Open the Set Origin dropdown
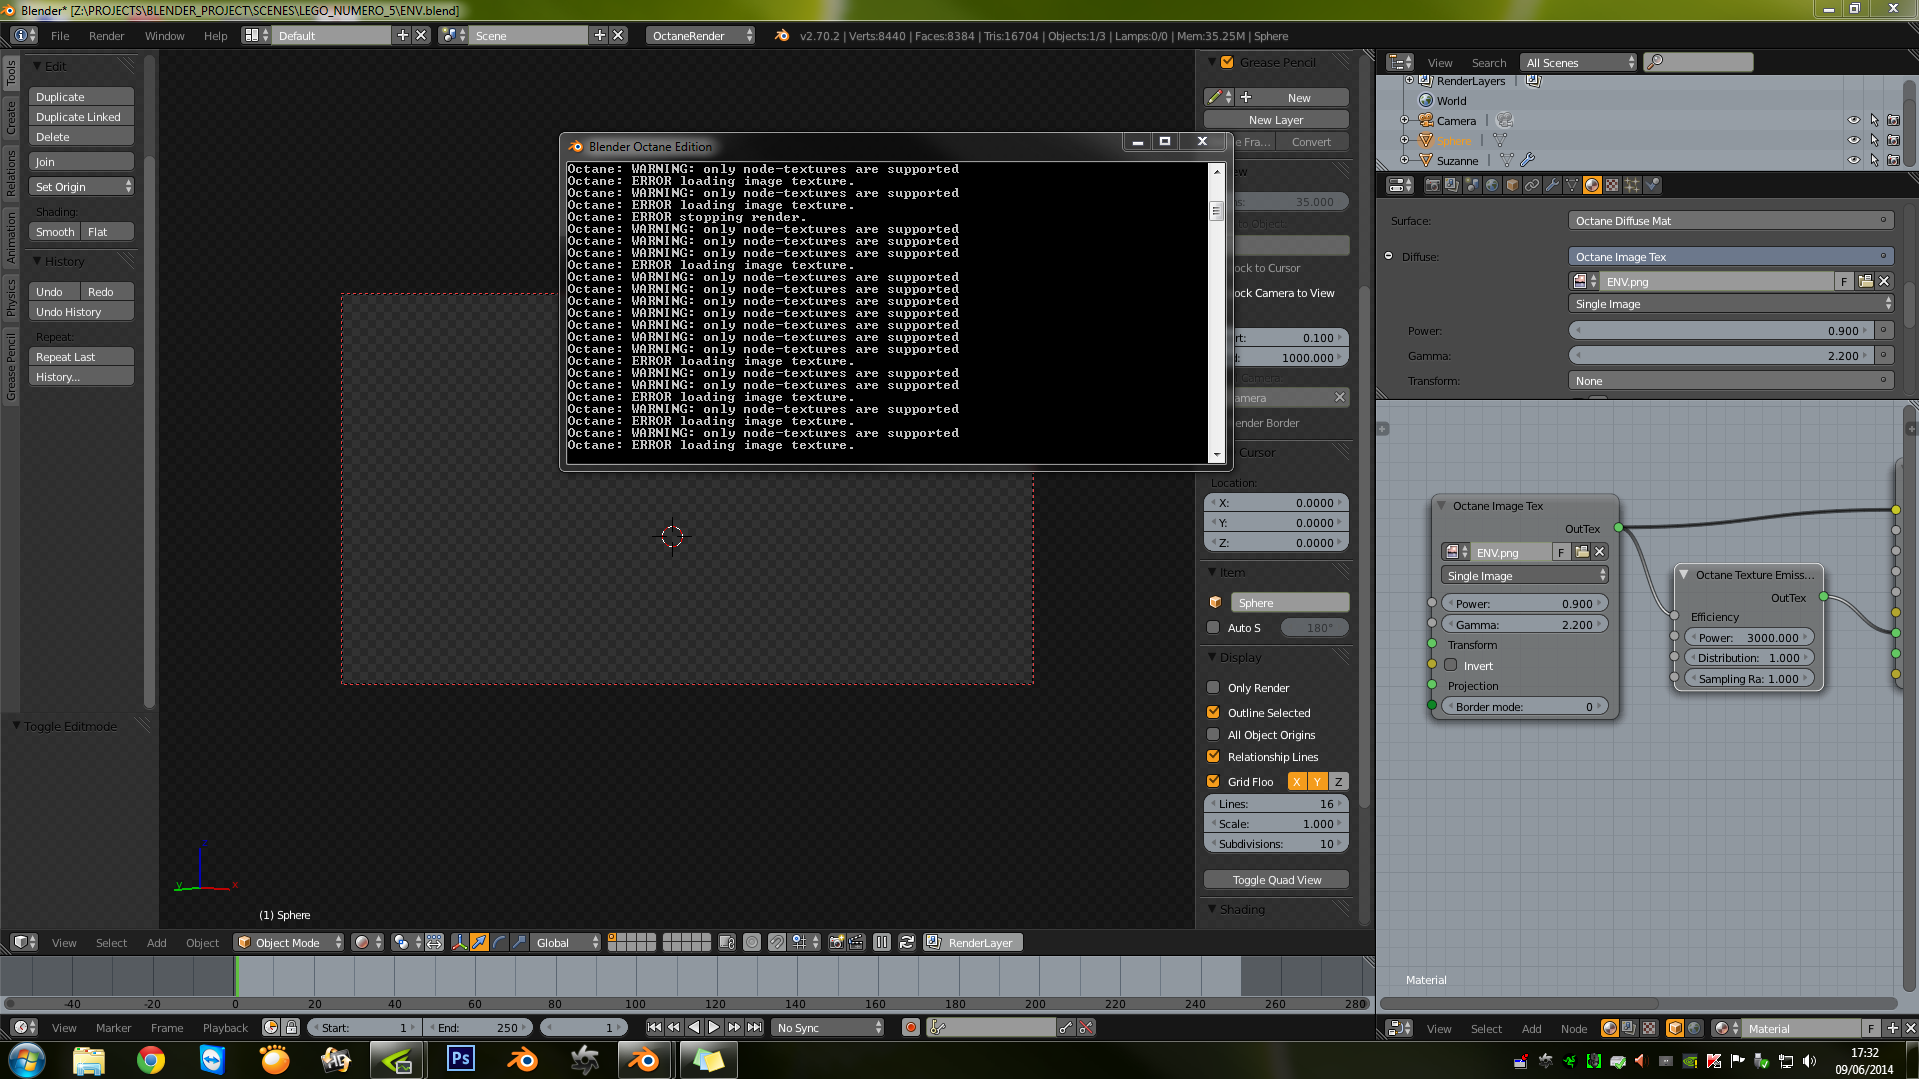 pos(81,187)
